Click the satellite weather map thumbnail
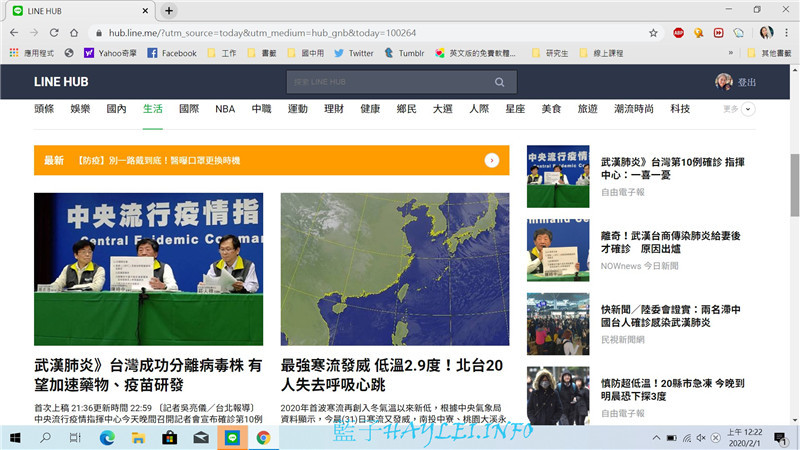Image resolution: width=800 pixels, height=450 pixels. point(395,269)
